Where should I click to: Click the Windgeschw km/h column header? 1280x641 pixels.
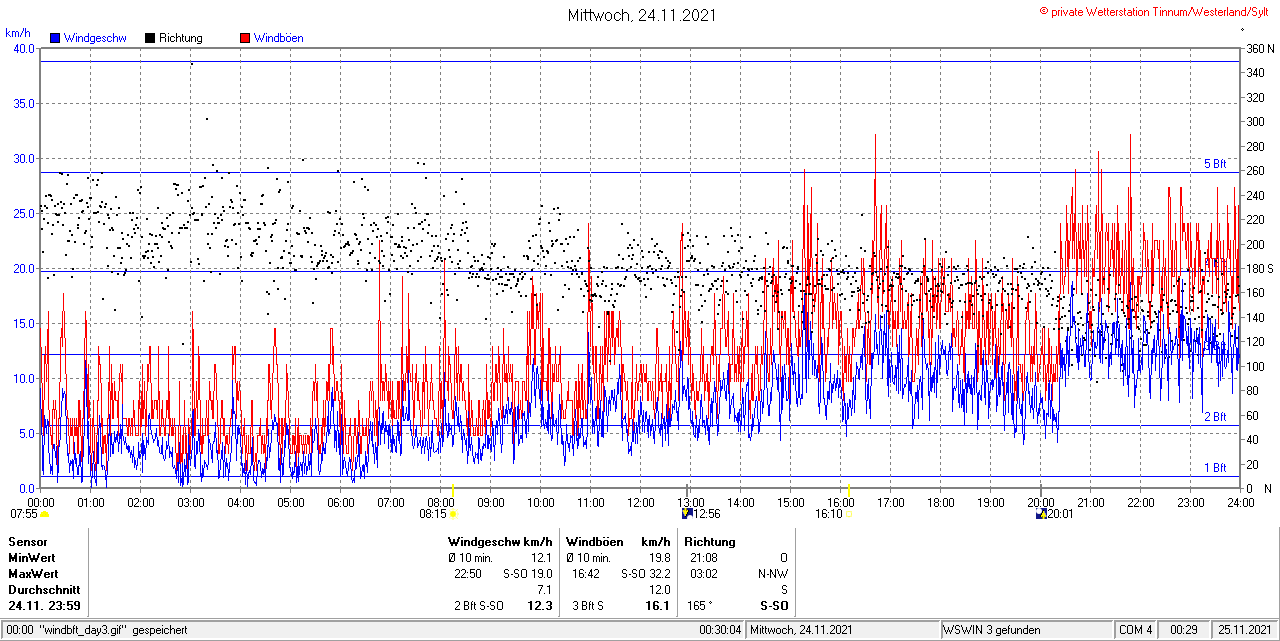click(x=500, y=542)
